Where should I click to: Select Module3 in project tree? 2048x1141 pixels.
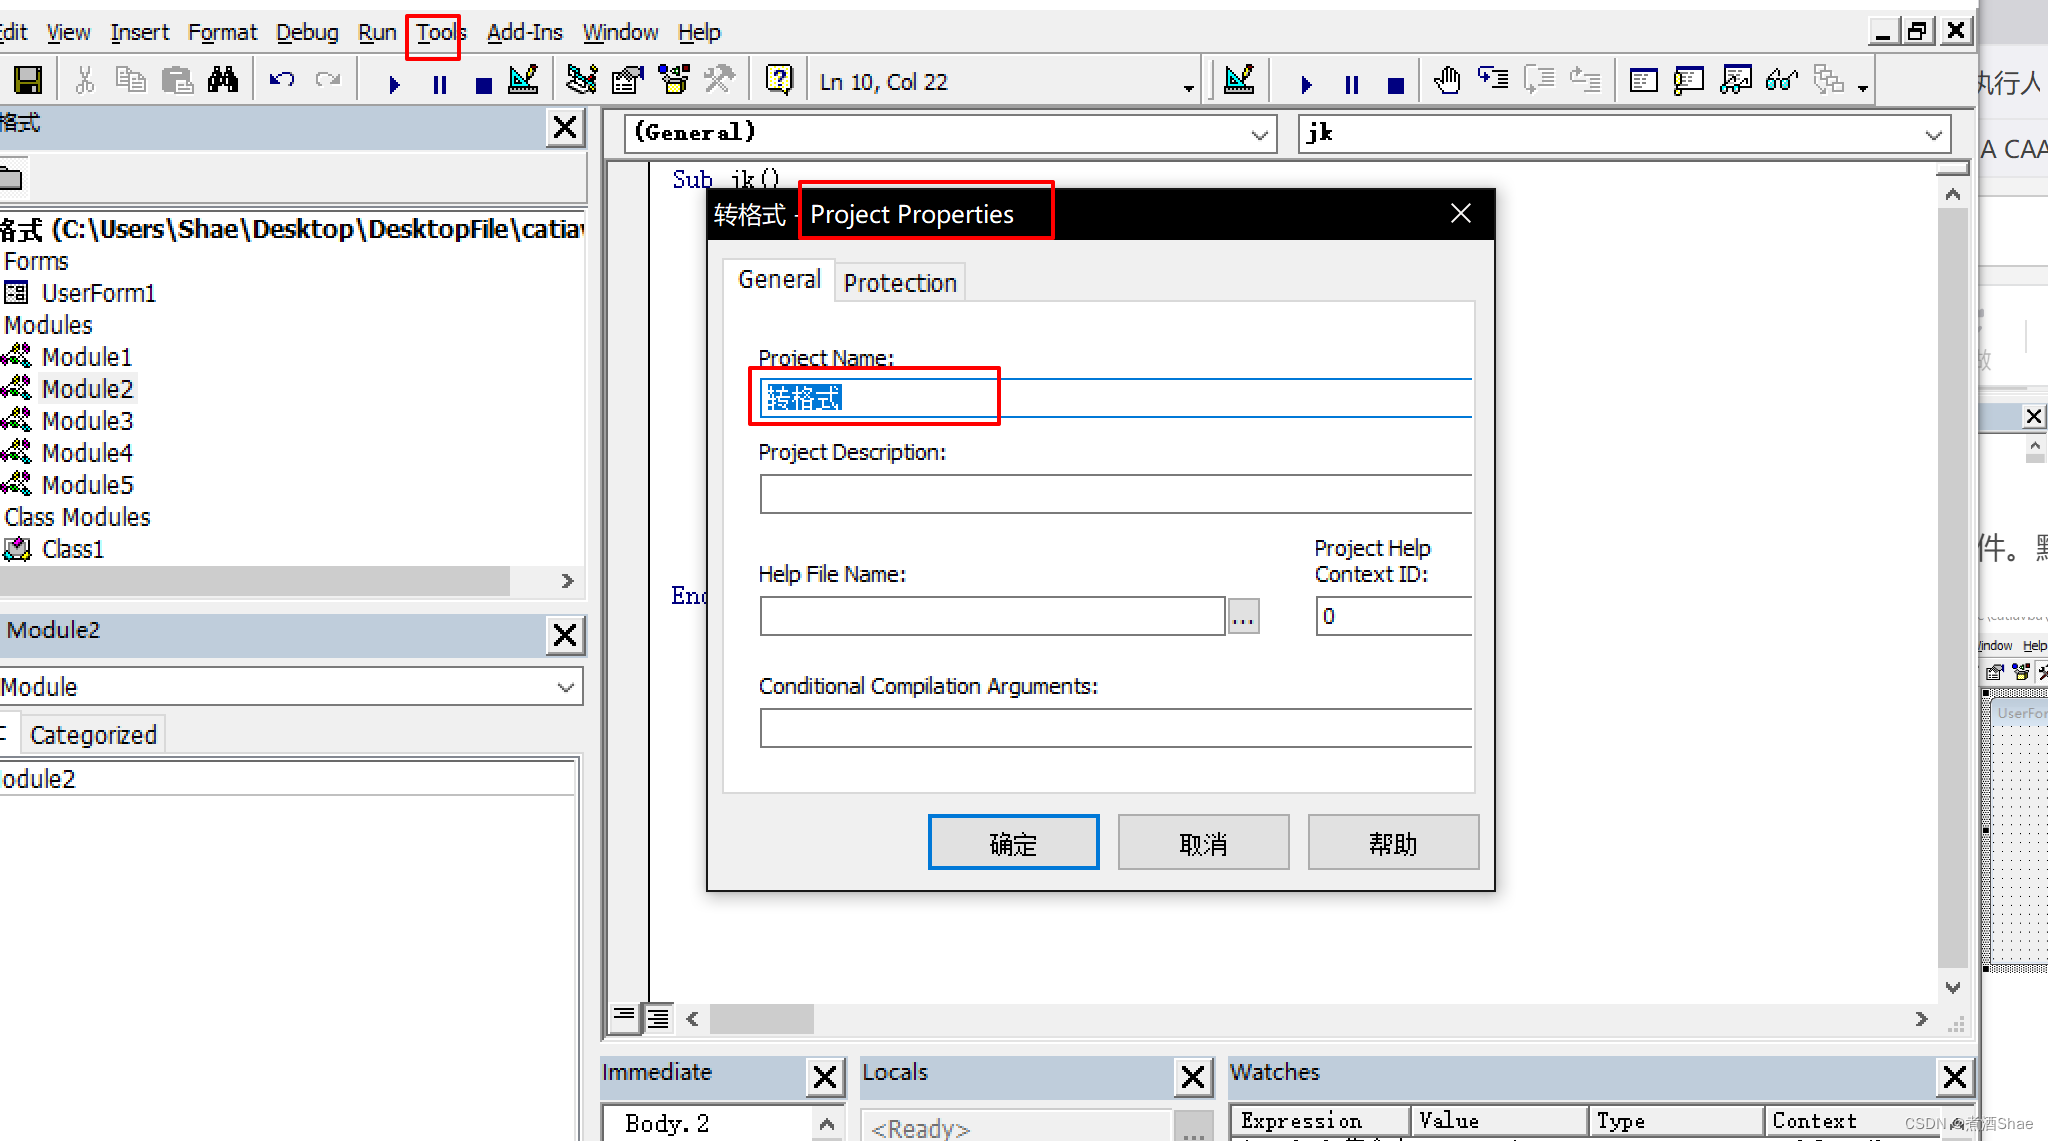tap(86, 421)
